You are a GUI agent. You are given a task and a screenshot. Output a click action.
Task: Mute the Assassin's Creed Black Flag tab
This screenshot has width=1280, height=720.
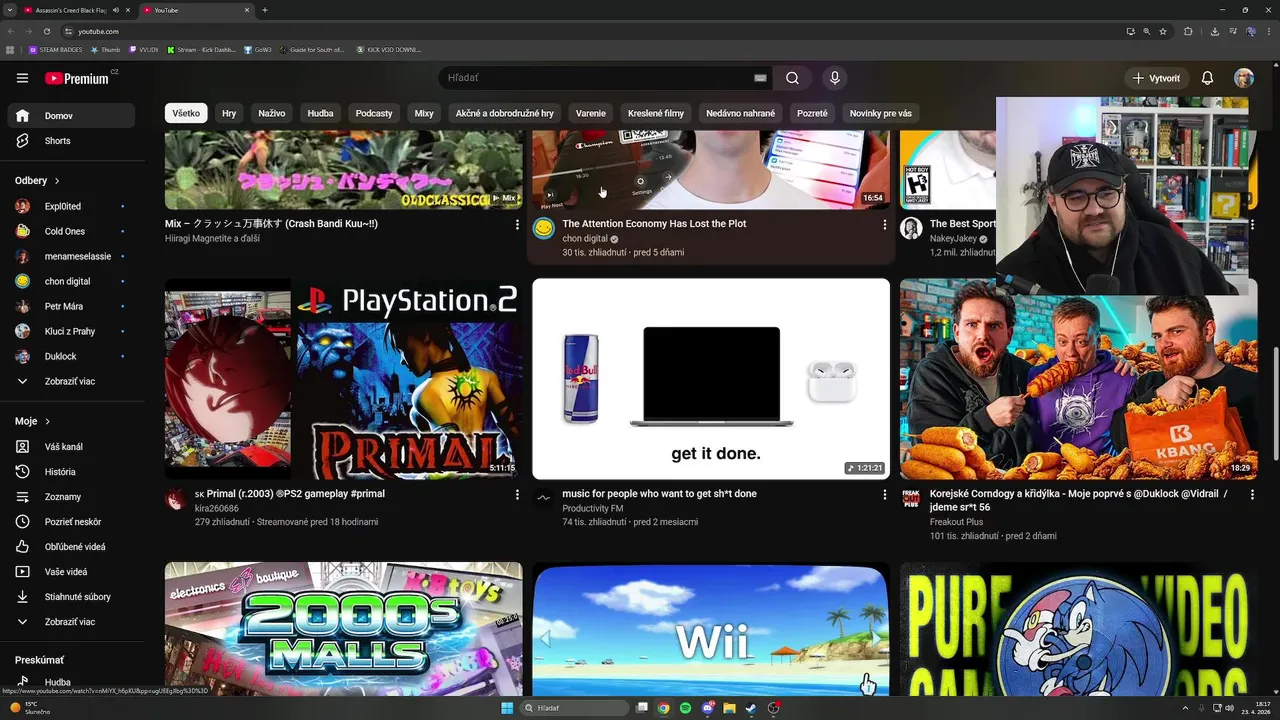pos(116,10)
